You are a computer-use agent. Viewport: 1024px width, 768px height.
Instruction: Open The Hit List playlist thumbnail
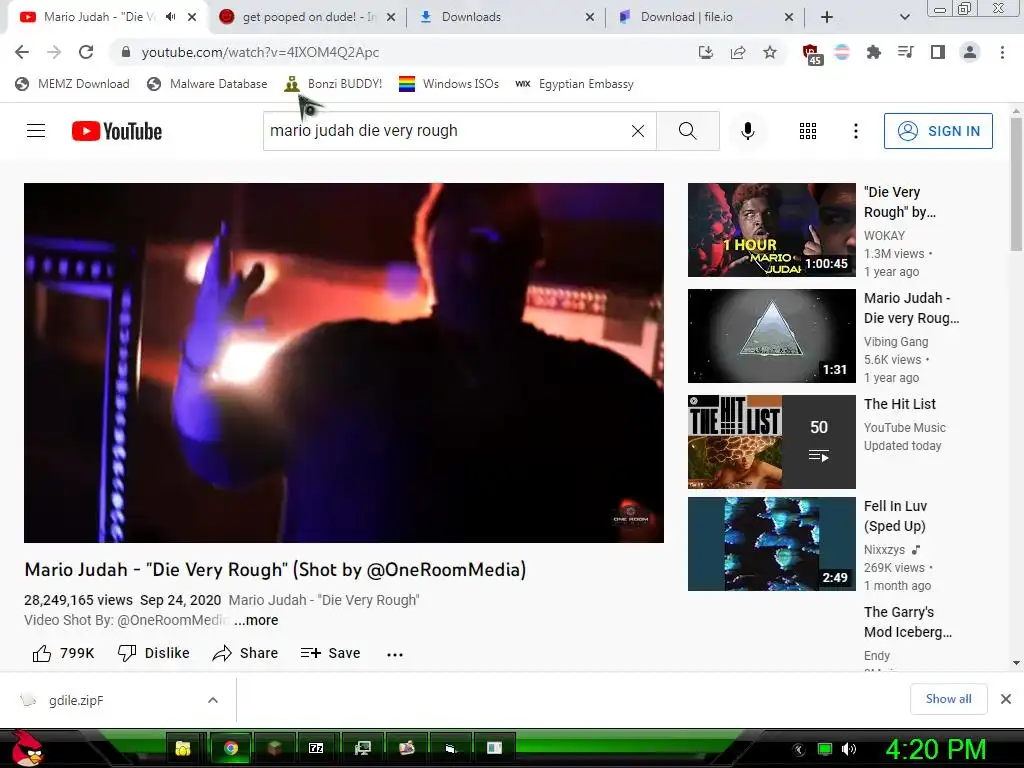point(771,441)
